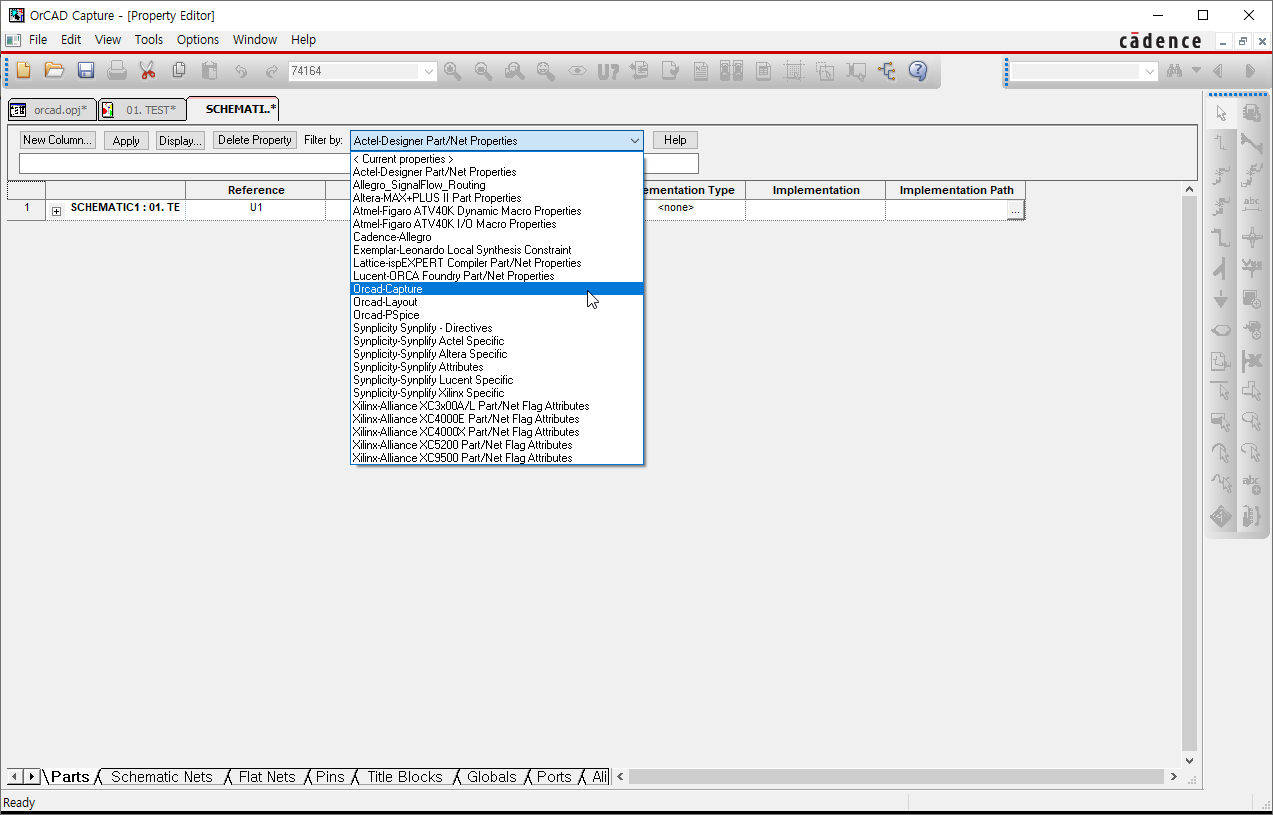Click the New document toolbar icon
1273x815 pixels.
pos(23,71)
